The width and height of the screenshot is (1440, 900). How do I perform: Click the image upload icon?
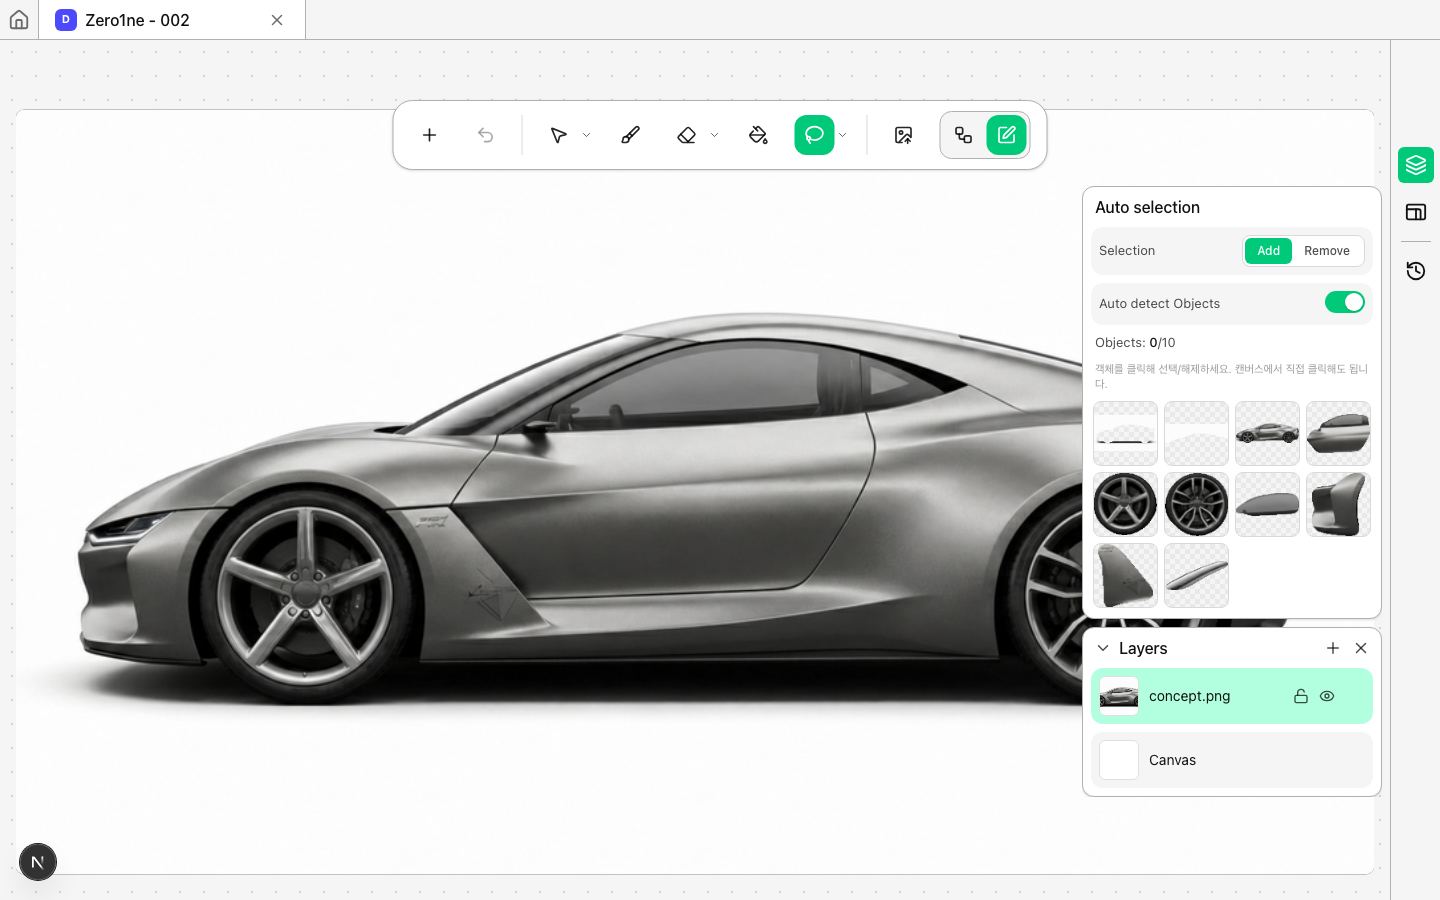903,135
